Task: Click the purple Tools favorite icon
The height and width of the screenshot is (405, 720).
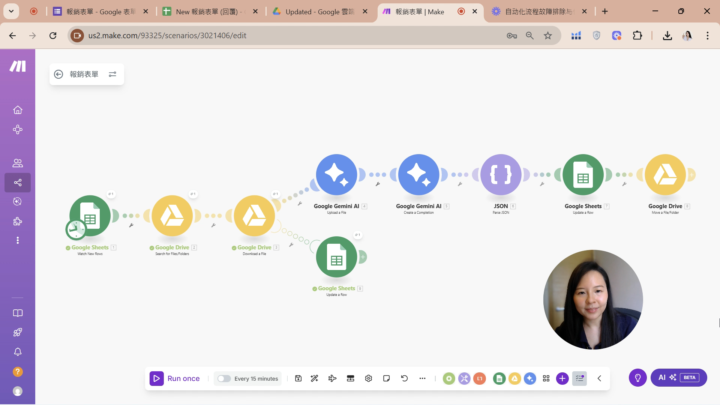Action: (x=464, y=378)
